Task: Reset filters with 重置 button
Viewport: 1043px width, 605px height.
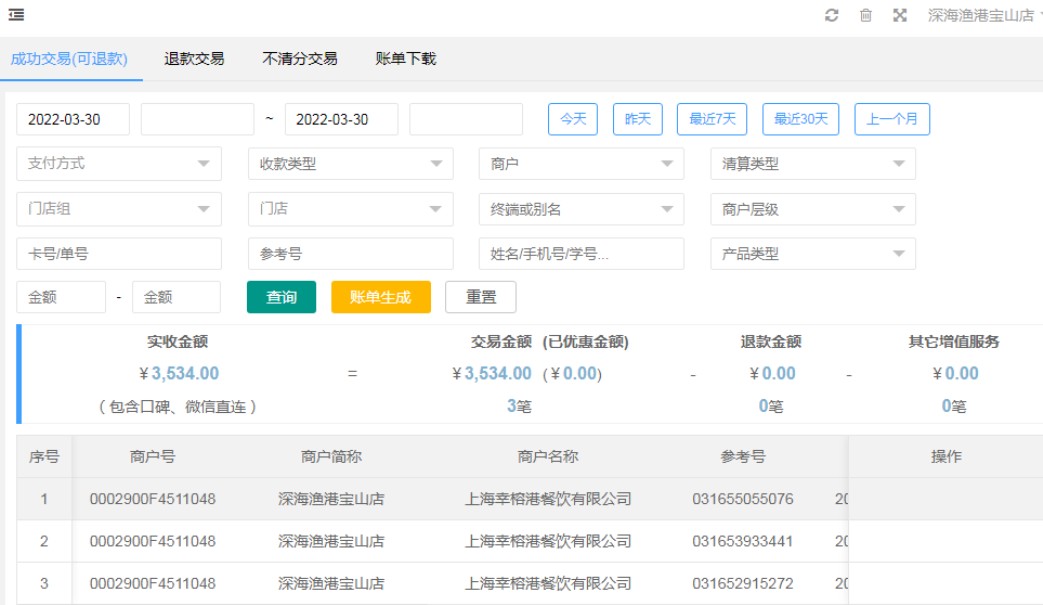Action: click(480, 297)
